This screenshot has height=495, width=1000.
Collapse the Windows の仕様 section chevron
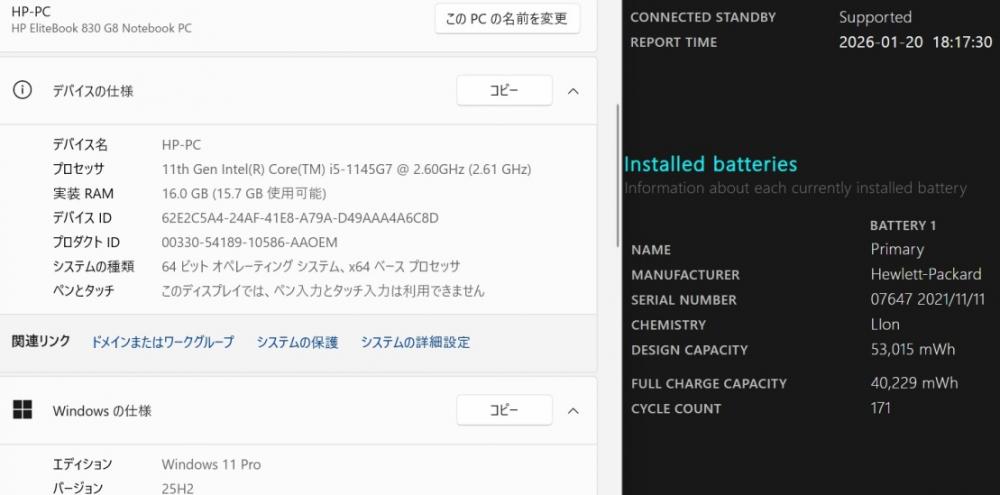573,411
